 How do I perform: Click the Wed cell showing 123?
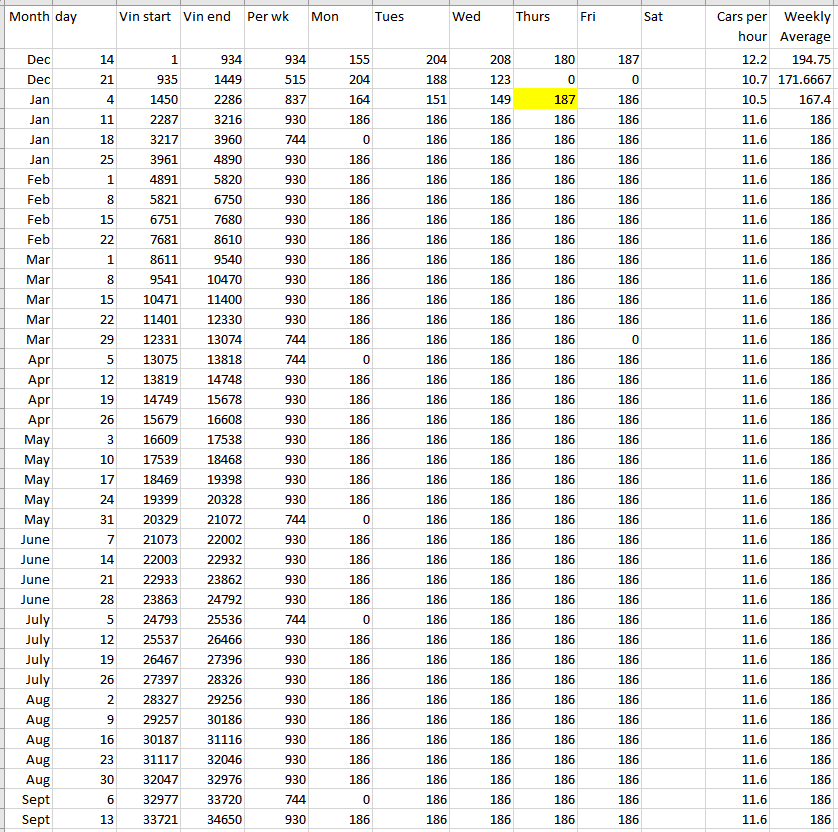pyautogui.click(x=481, y=80)
